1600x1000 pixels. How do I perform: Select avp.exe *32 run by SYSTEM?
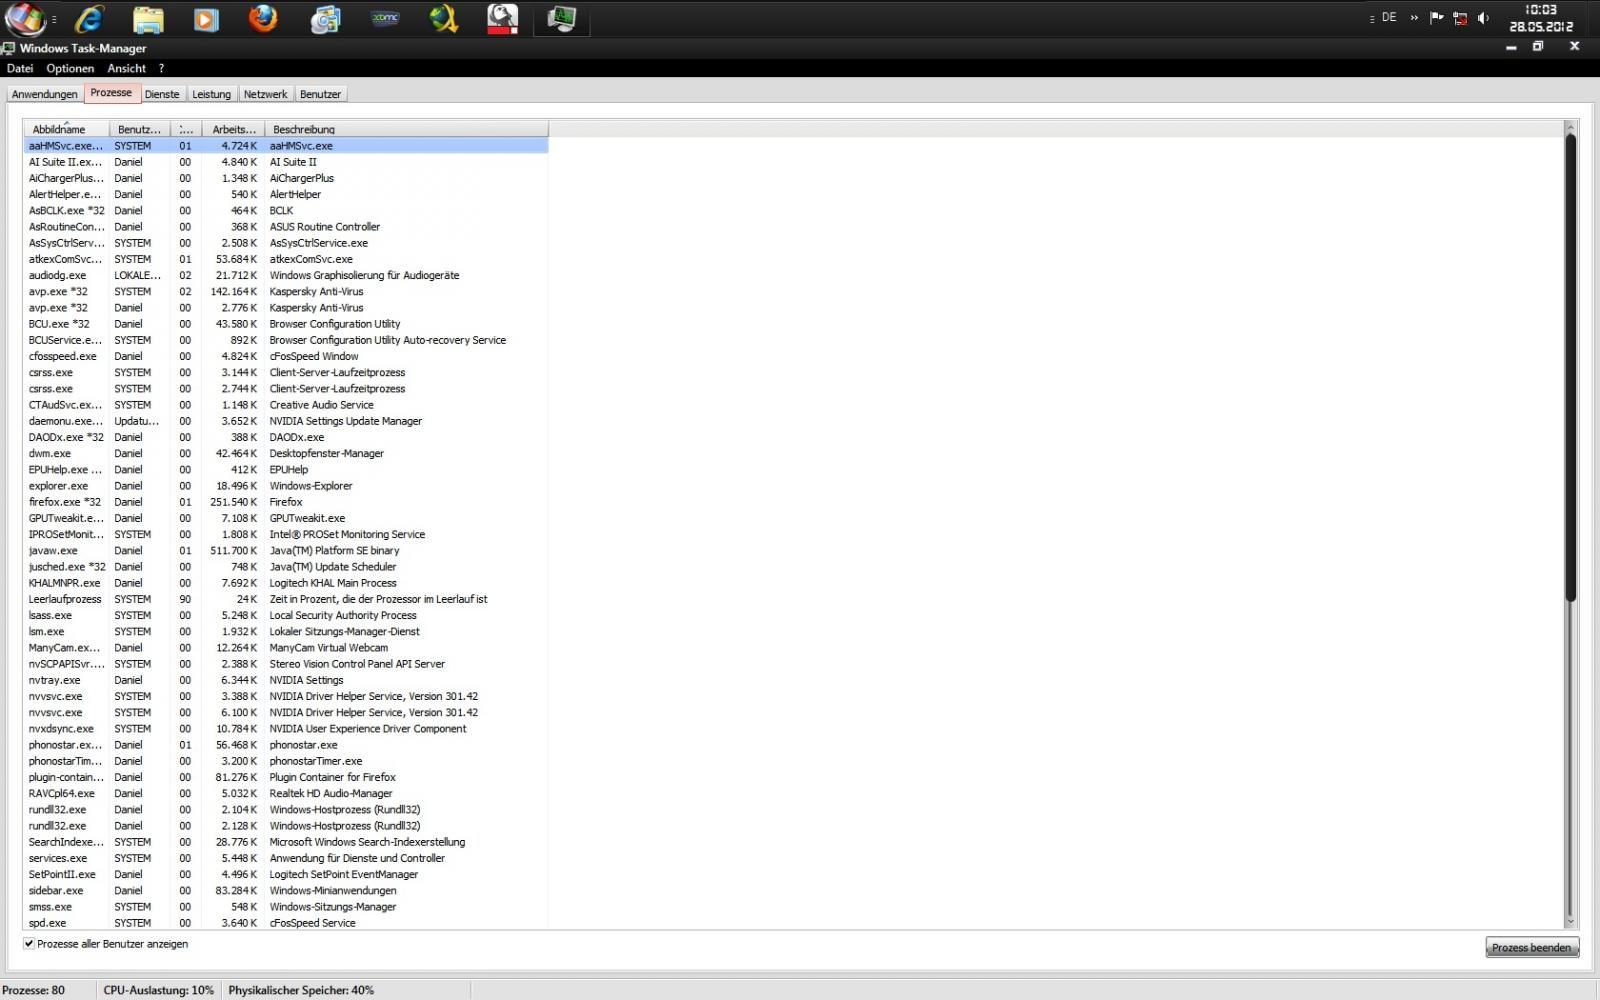[x=286, y=292]
